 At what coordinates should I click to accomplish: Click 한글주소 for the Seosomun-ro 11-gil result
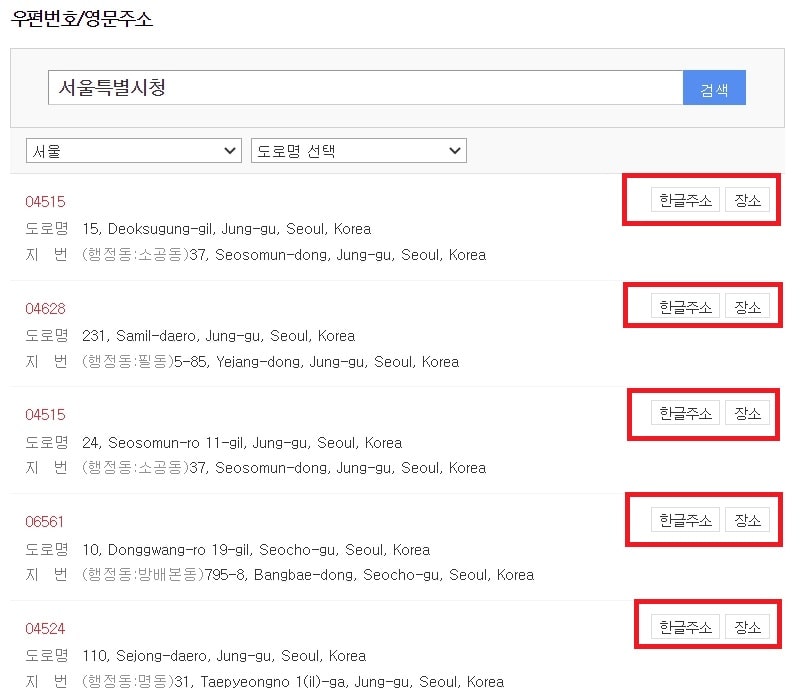[x=685, y=413]
